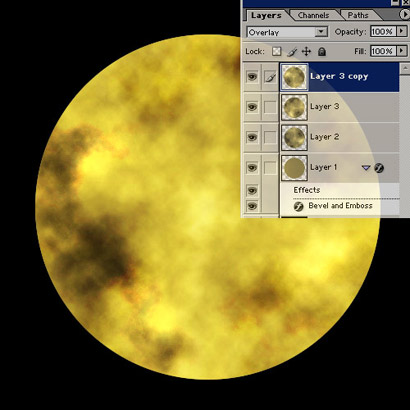Toggle Lock image pixels brush icon

click(292, 52)
